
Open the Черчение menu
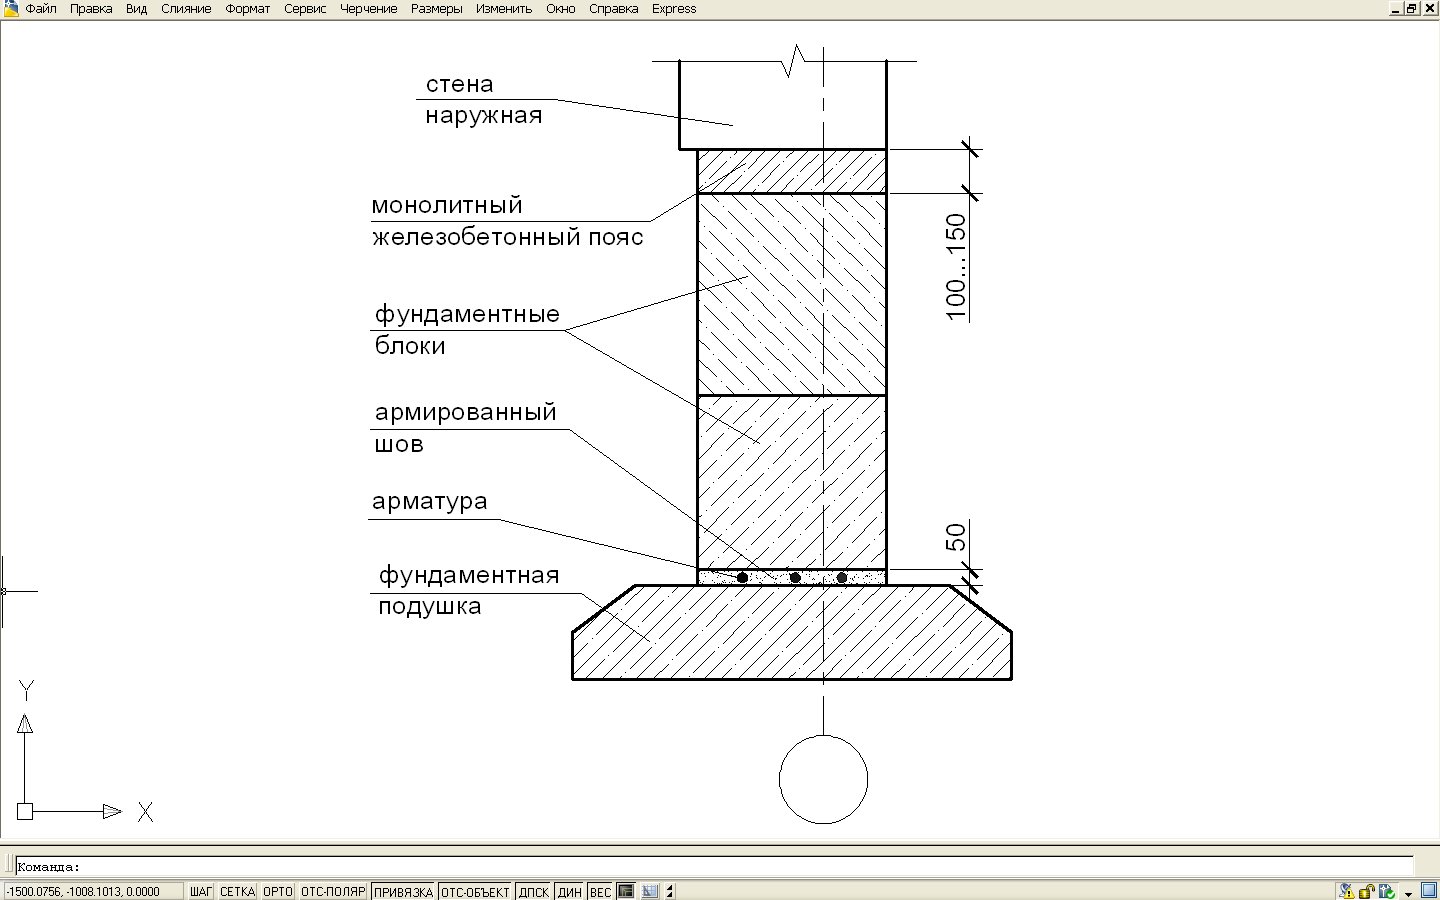(368, 8)
